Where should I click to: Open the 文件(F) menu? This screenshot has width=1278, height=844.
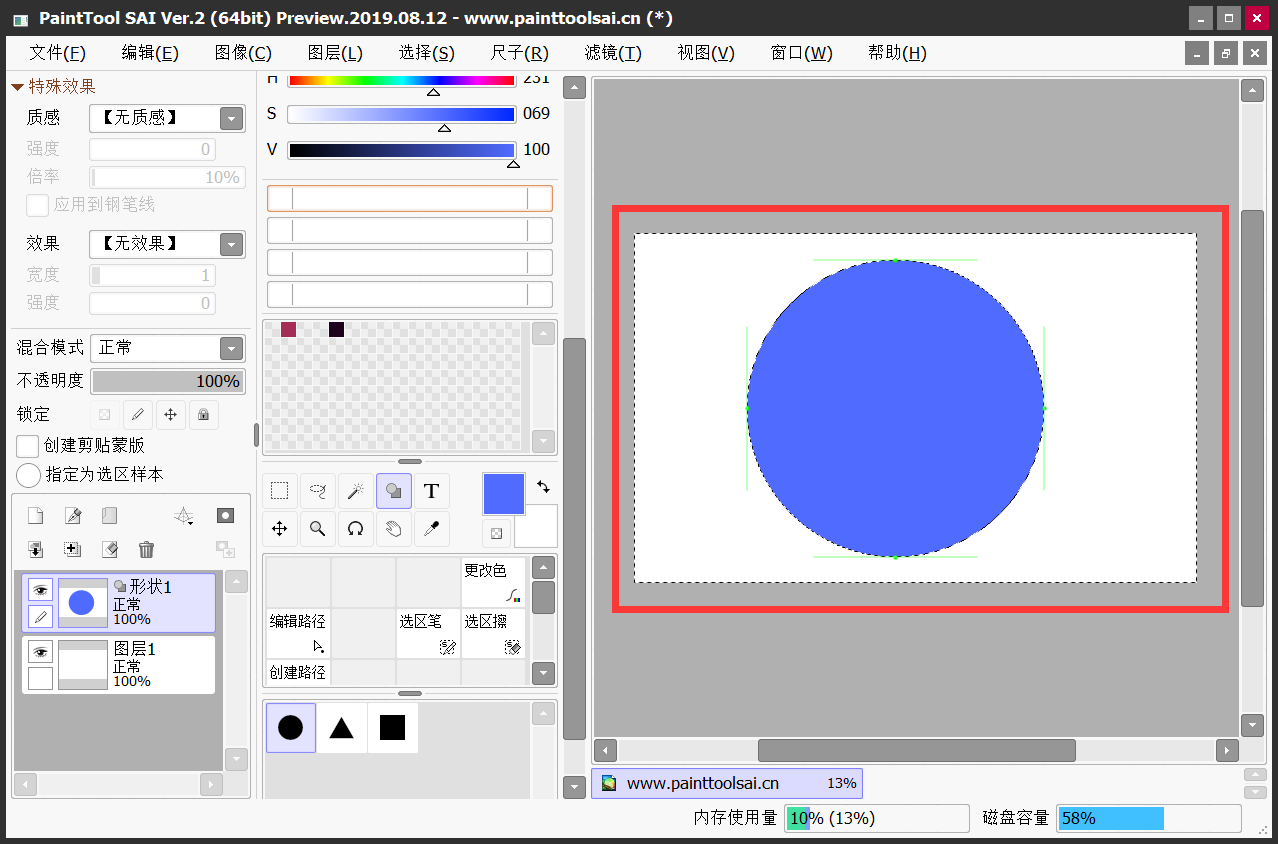(57, 54)
